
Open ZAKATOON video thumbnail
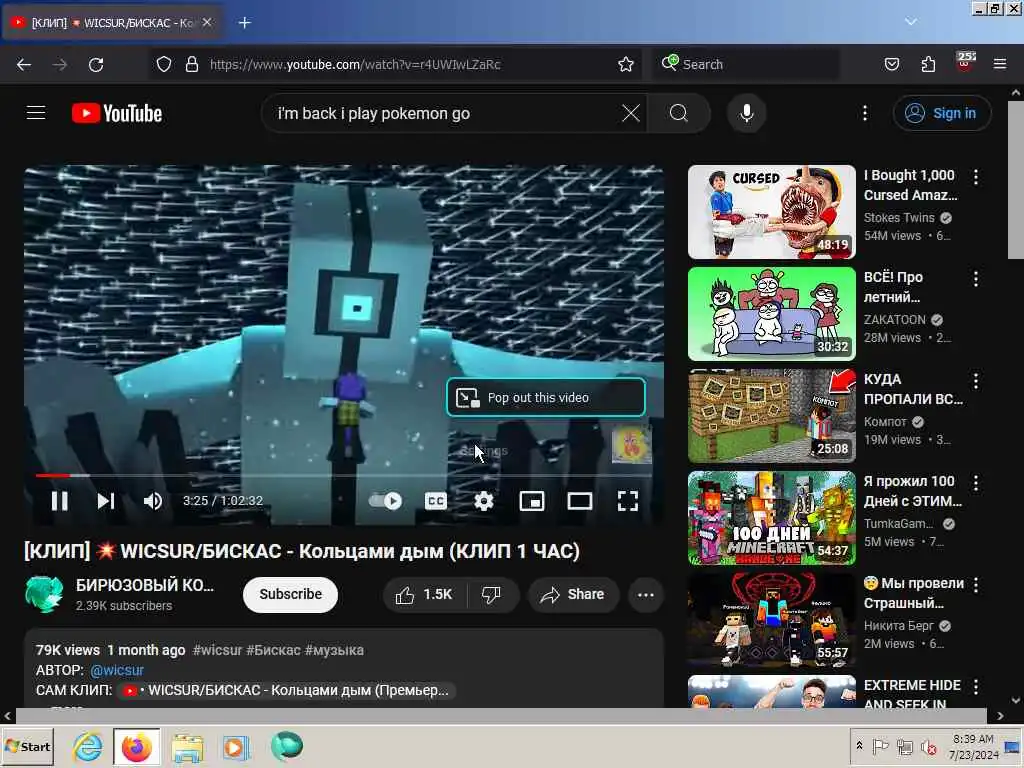pyautogui.click(x=771, y=313)
